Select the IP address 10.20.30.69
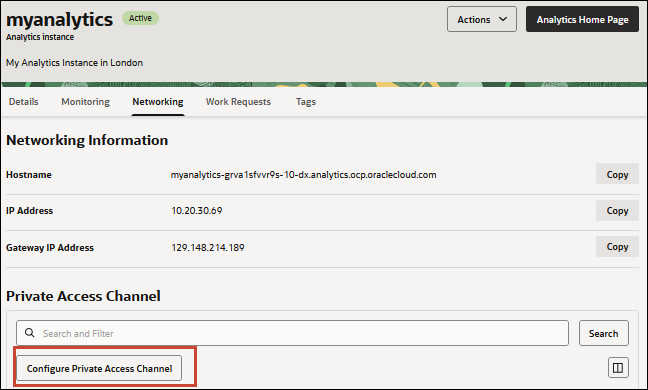The image size is (648, 390). point(197,211)
